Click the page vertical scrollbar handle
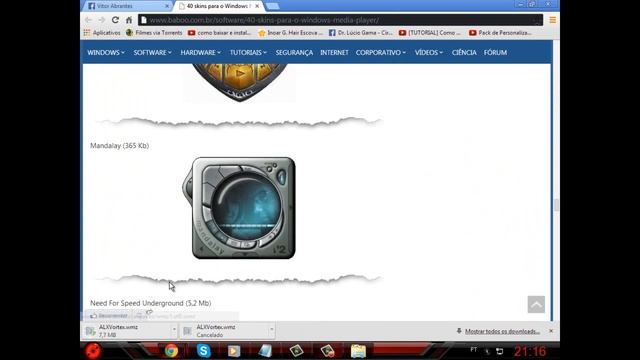The image size is (640, 360). [556, 205]
